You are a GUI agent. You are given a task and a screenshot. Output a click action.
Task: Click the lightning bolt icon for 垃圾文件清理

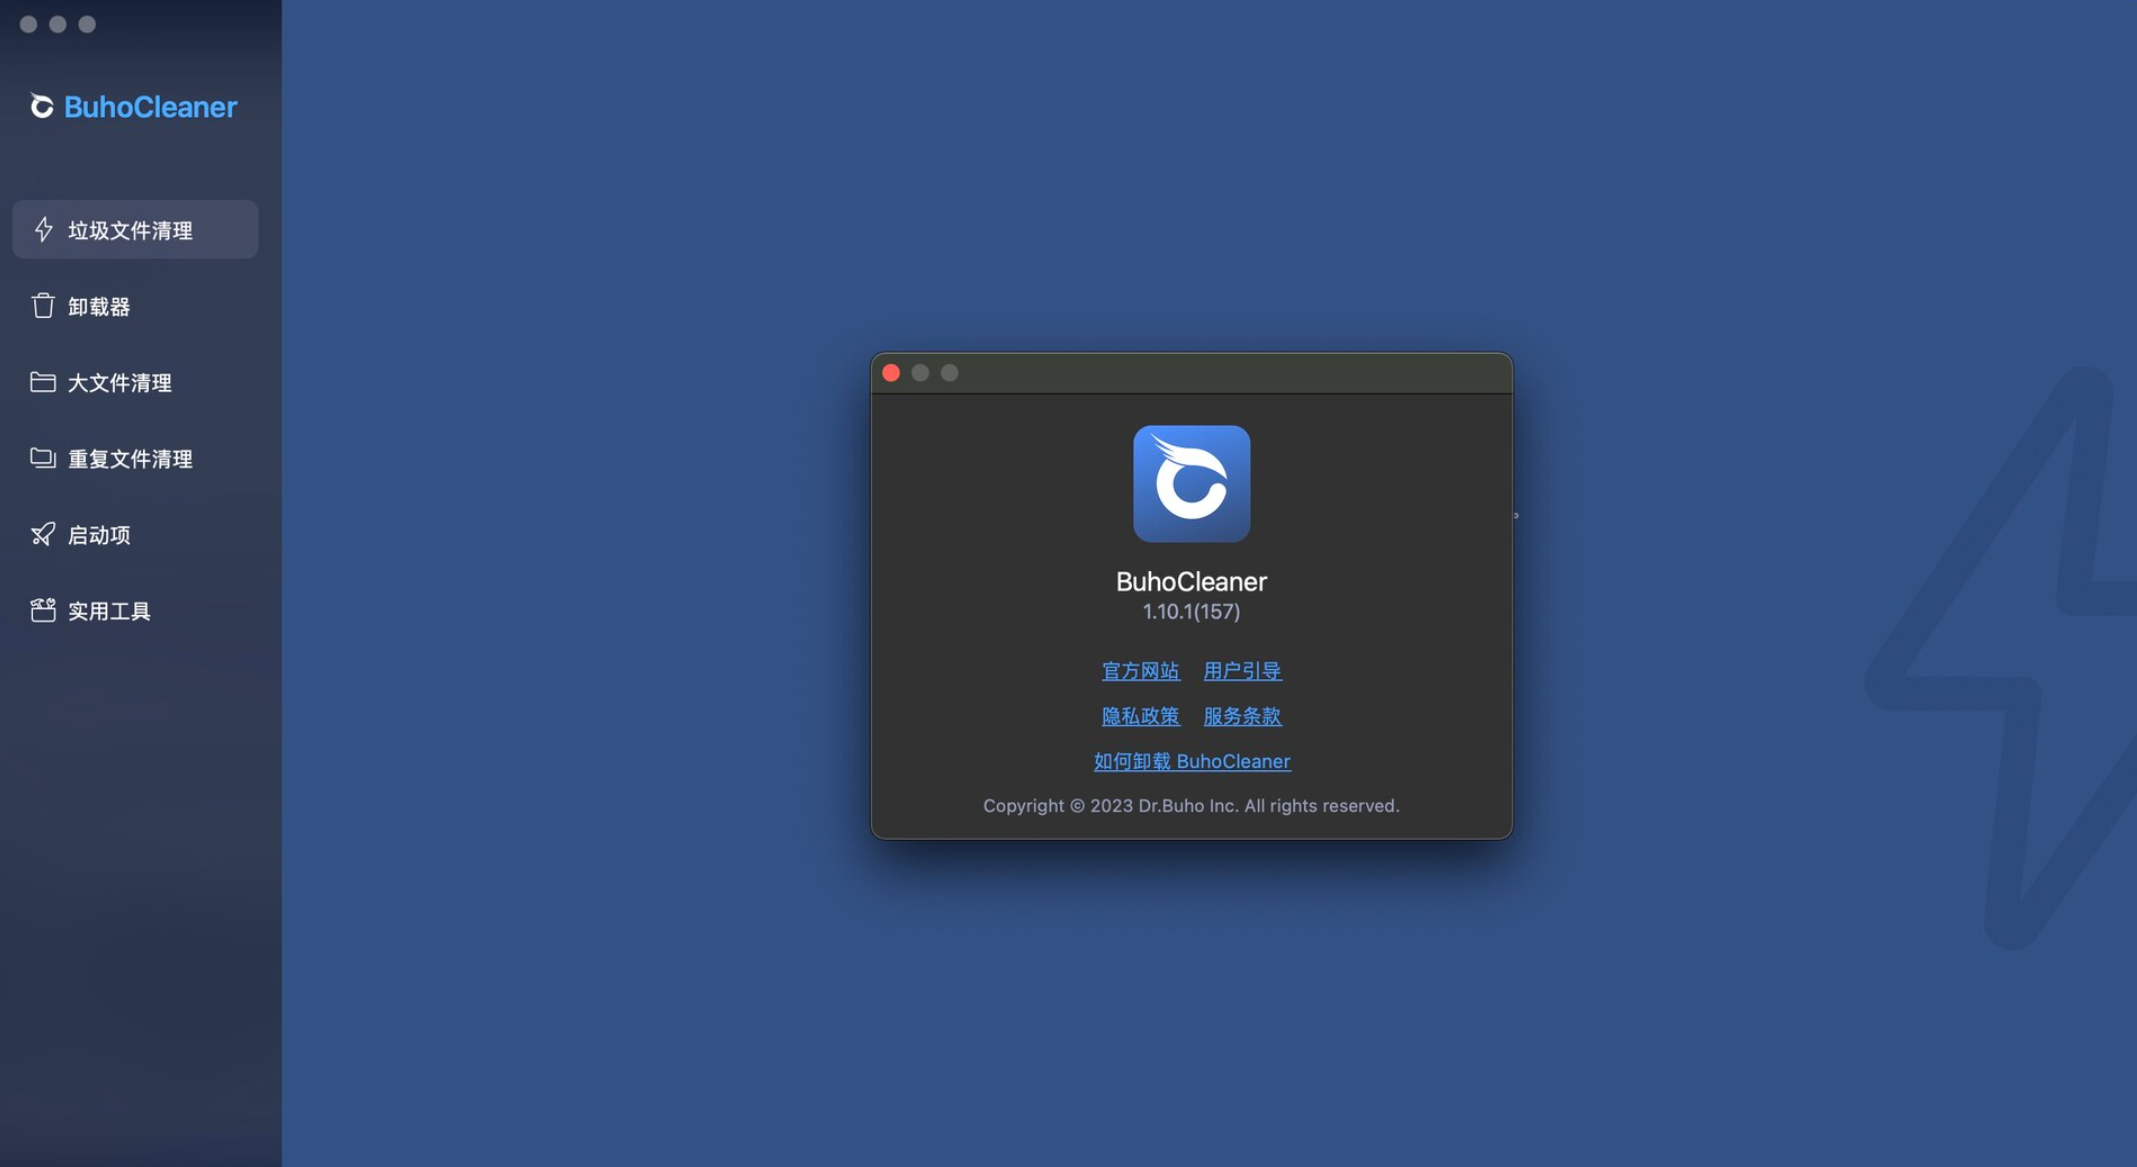pos(43,229)
